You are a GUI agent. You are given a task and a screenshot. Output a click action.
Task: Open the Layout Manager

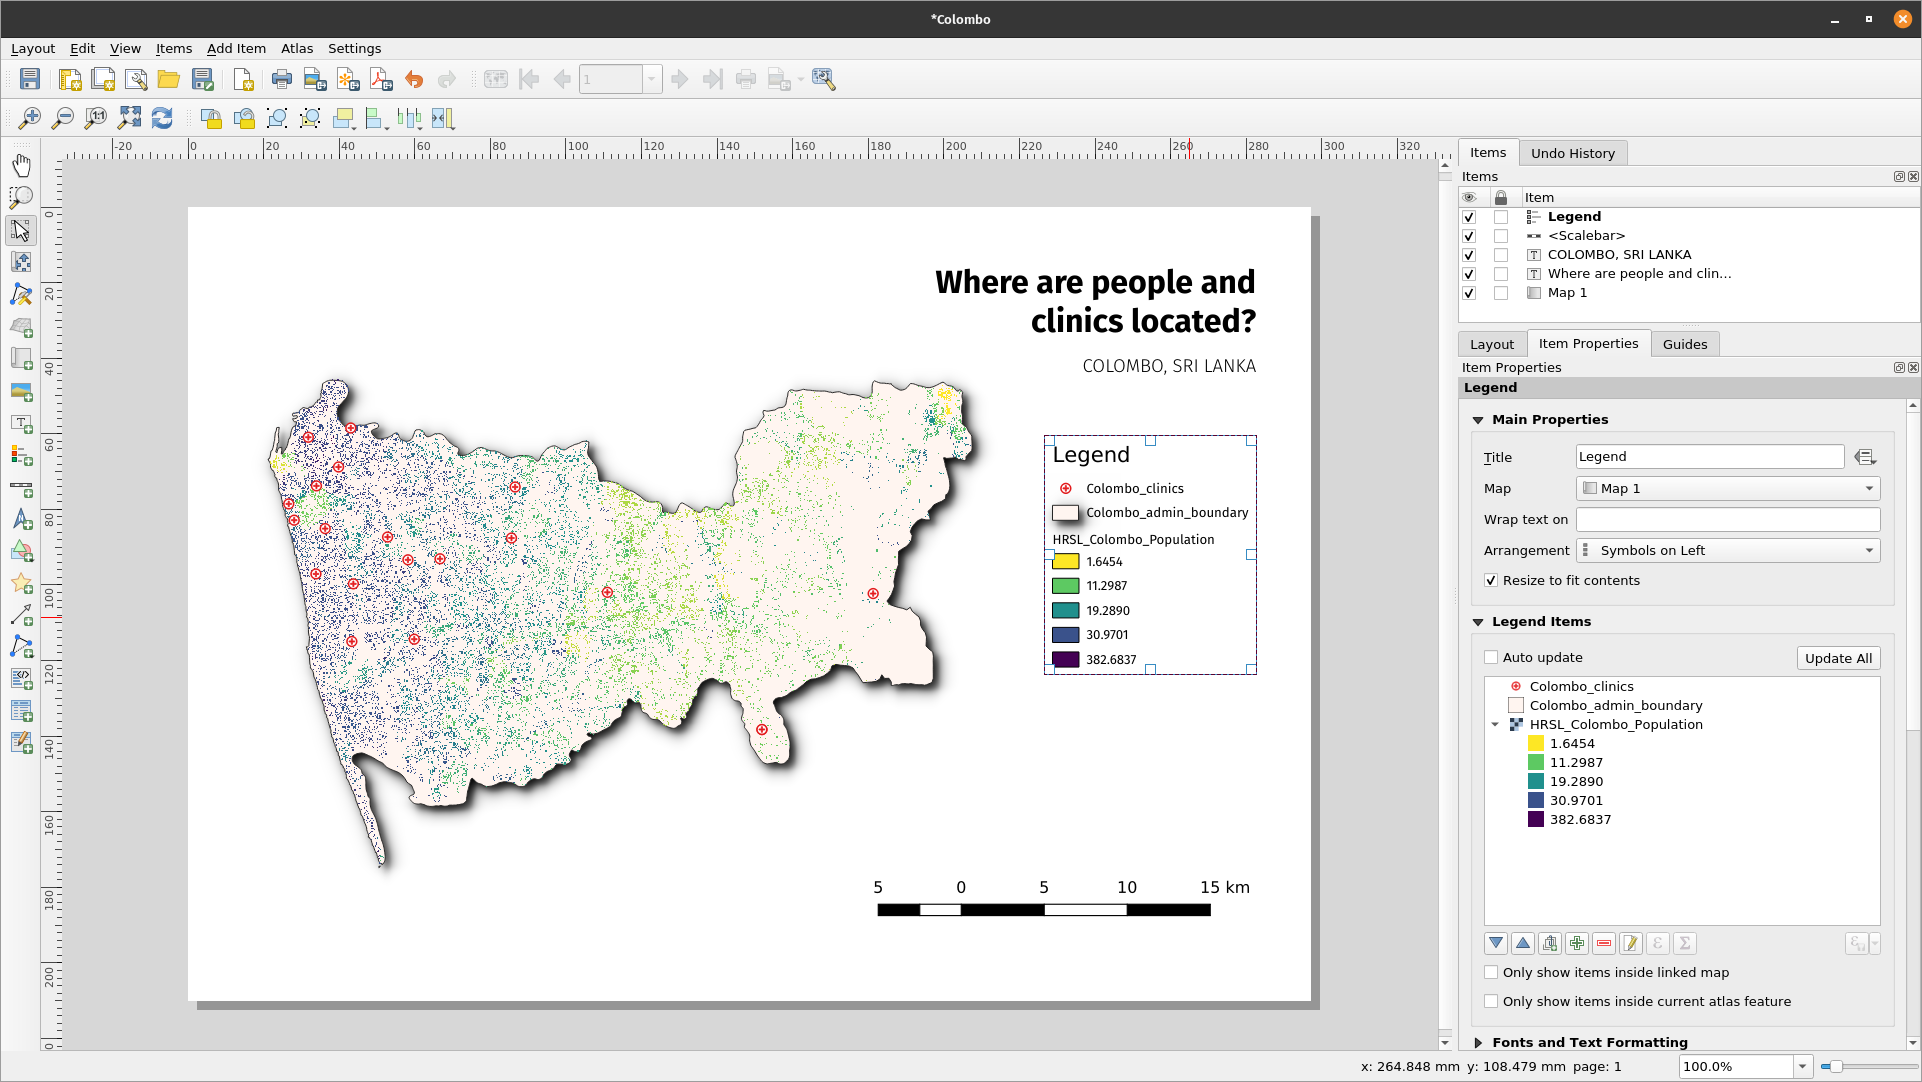[136, 80]
